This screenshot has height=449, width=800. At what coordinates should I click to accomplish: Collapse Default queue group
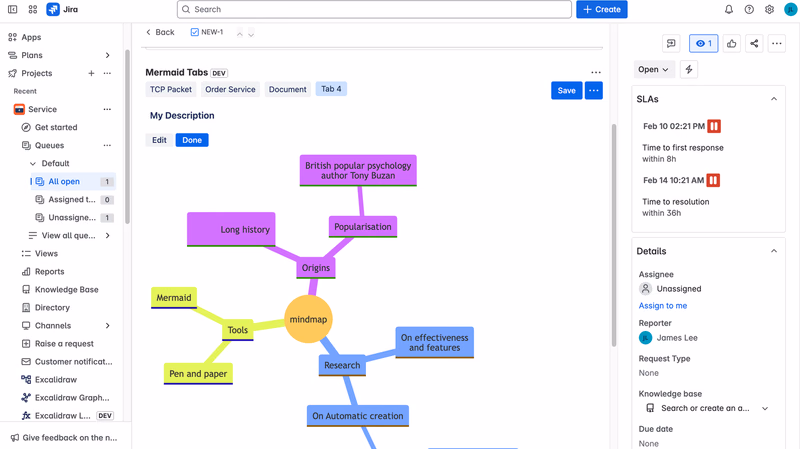[33, 163]
